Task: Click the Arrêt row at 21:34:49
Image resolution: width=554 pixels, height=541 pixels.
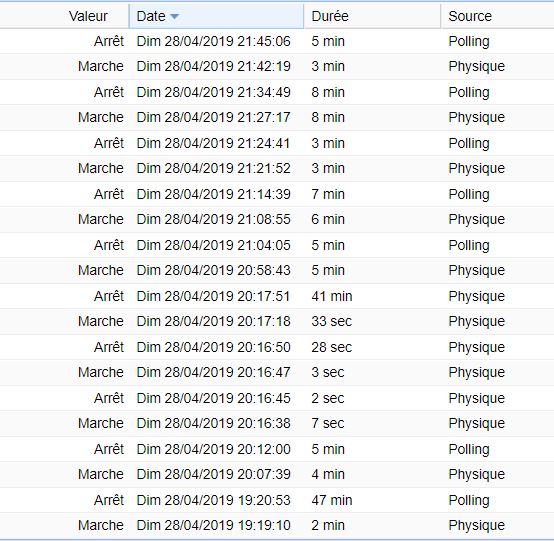Action: point(277,92)
